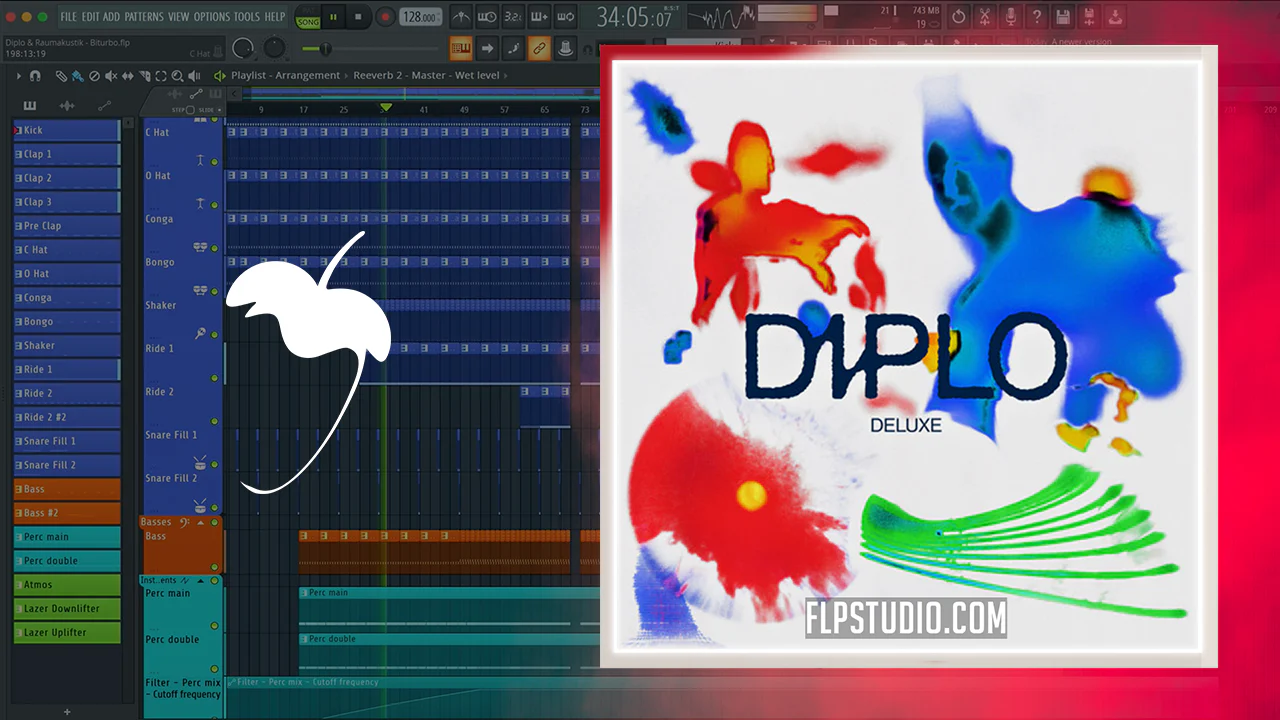Toggle mute on Conga track

214,247
